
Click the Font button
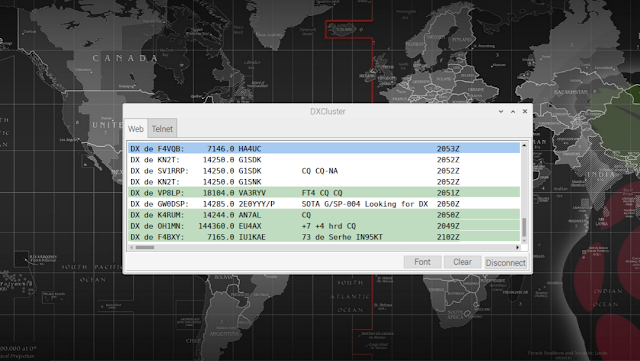(422, 262)
